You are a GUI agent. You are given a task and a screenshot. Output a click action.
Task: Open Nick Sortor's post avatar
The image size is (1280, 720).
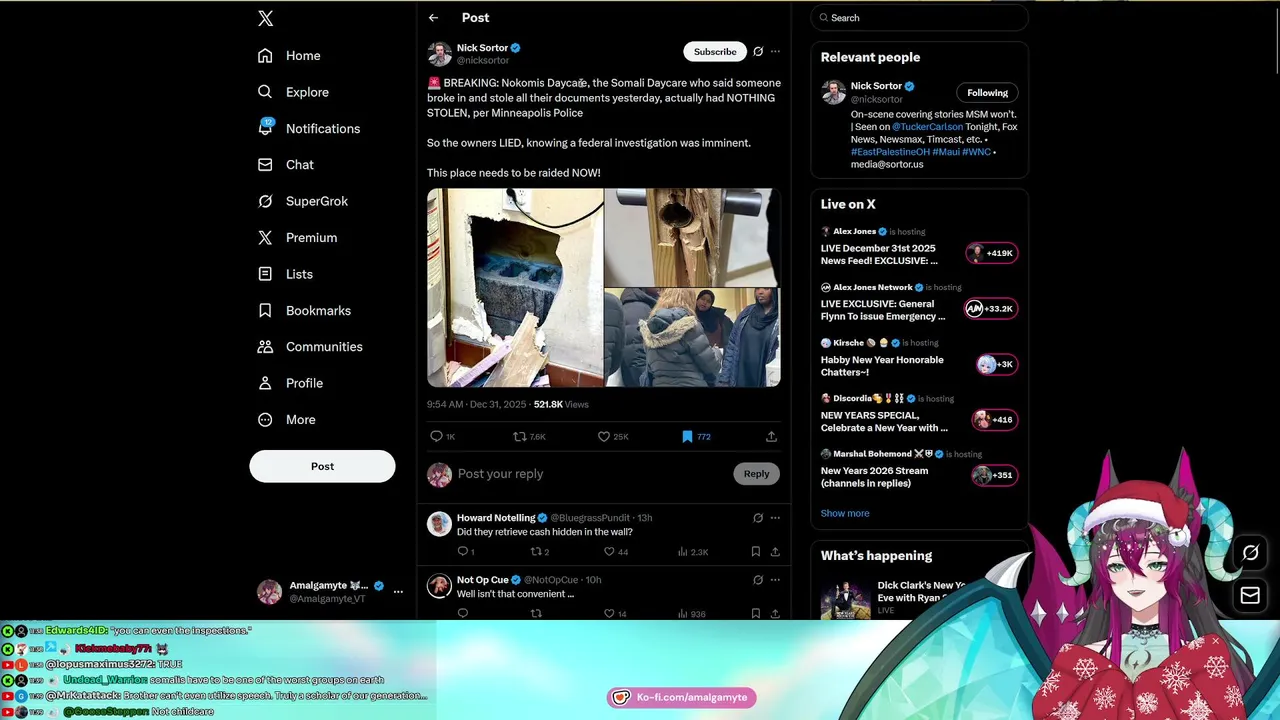(439, 54)
